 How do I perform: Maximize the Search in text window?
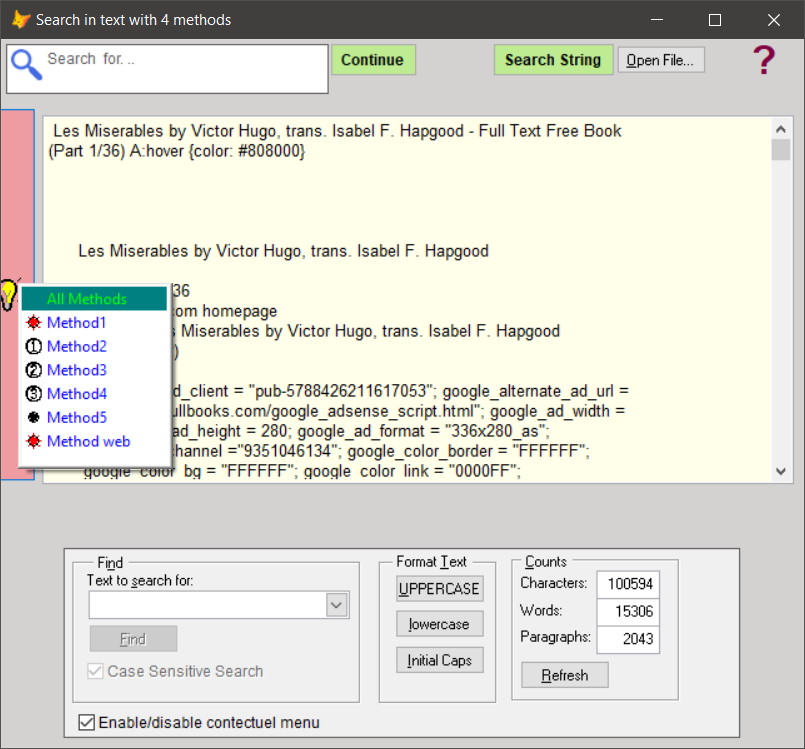pyautogui.click(x=715, y=20)
